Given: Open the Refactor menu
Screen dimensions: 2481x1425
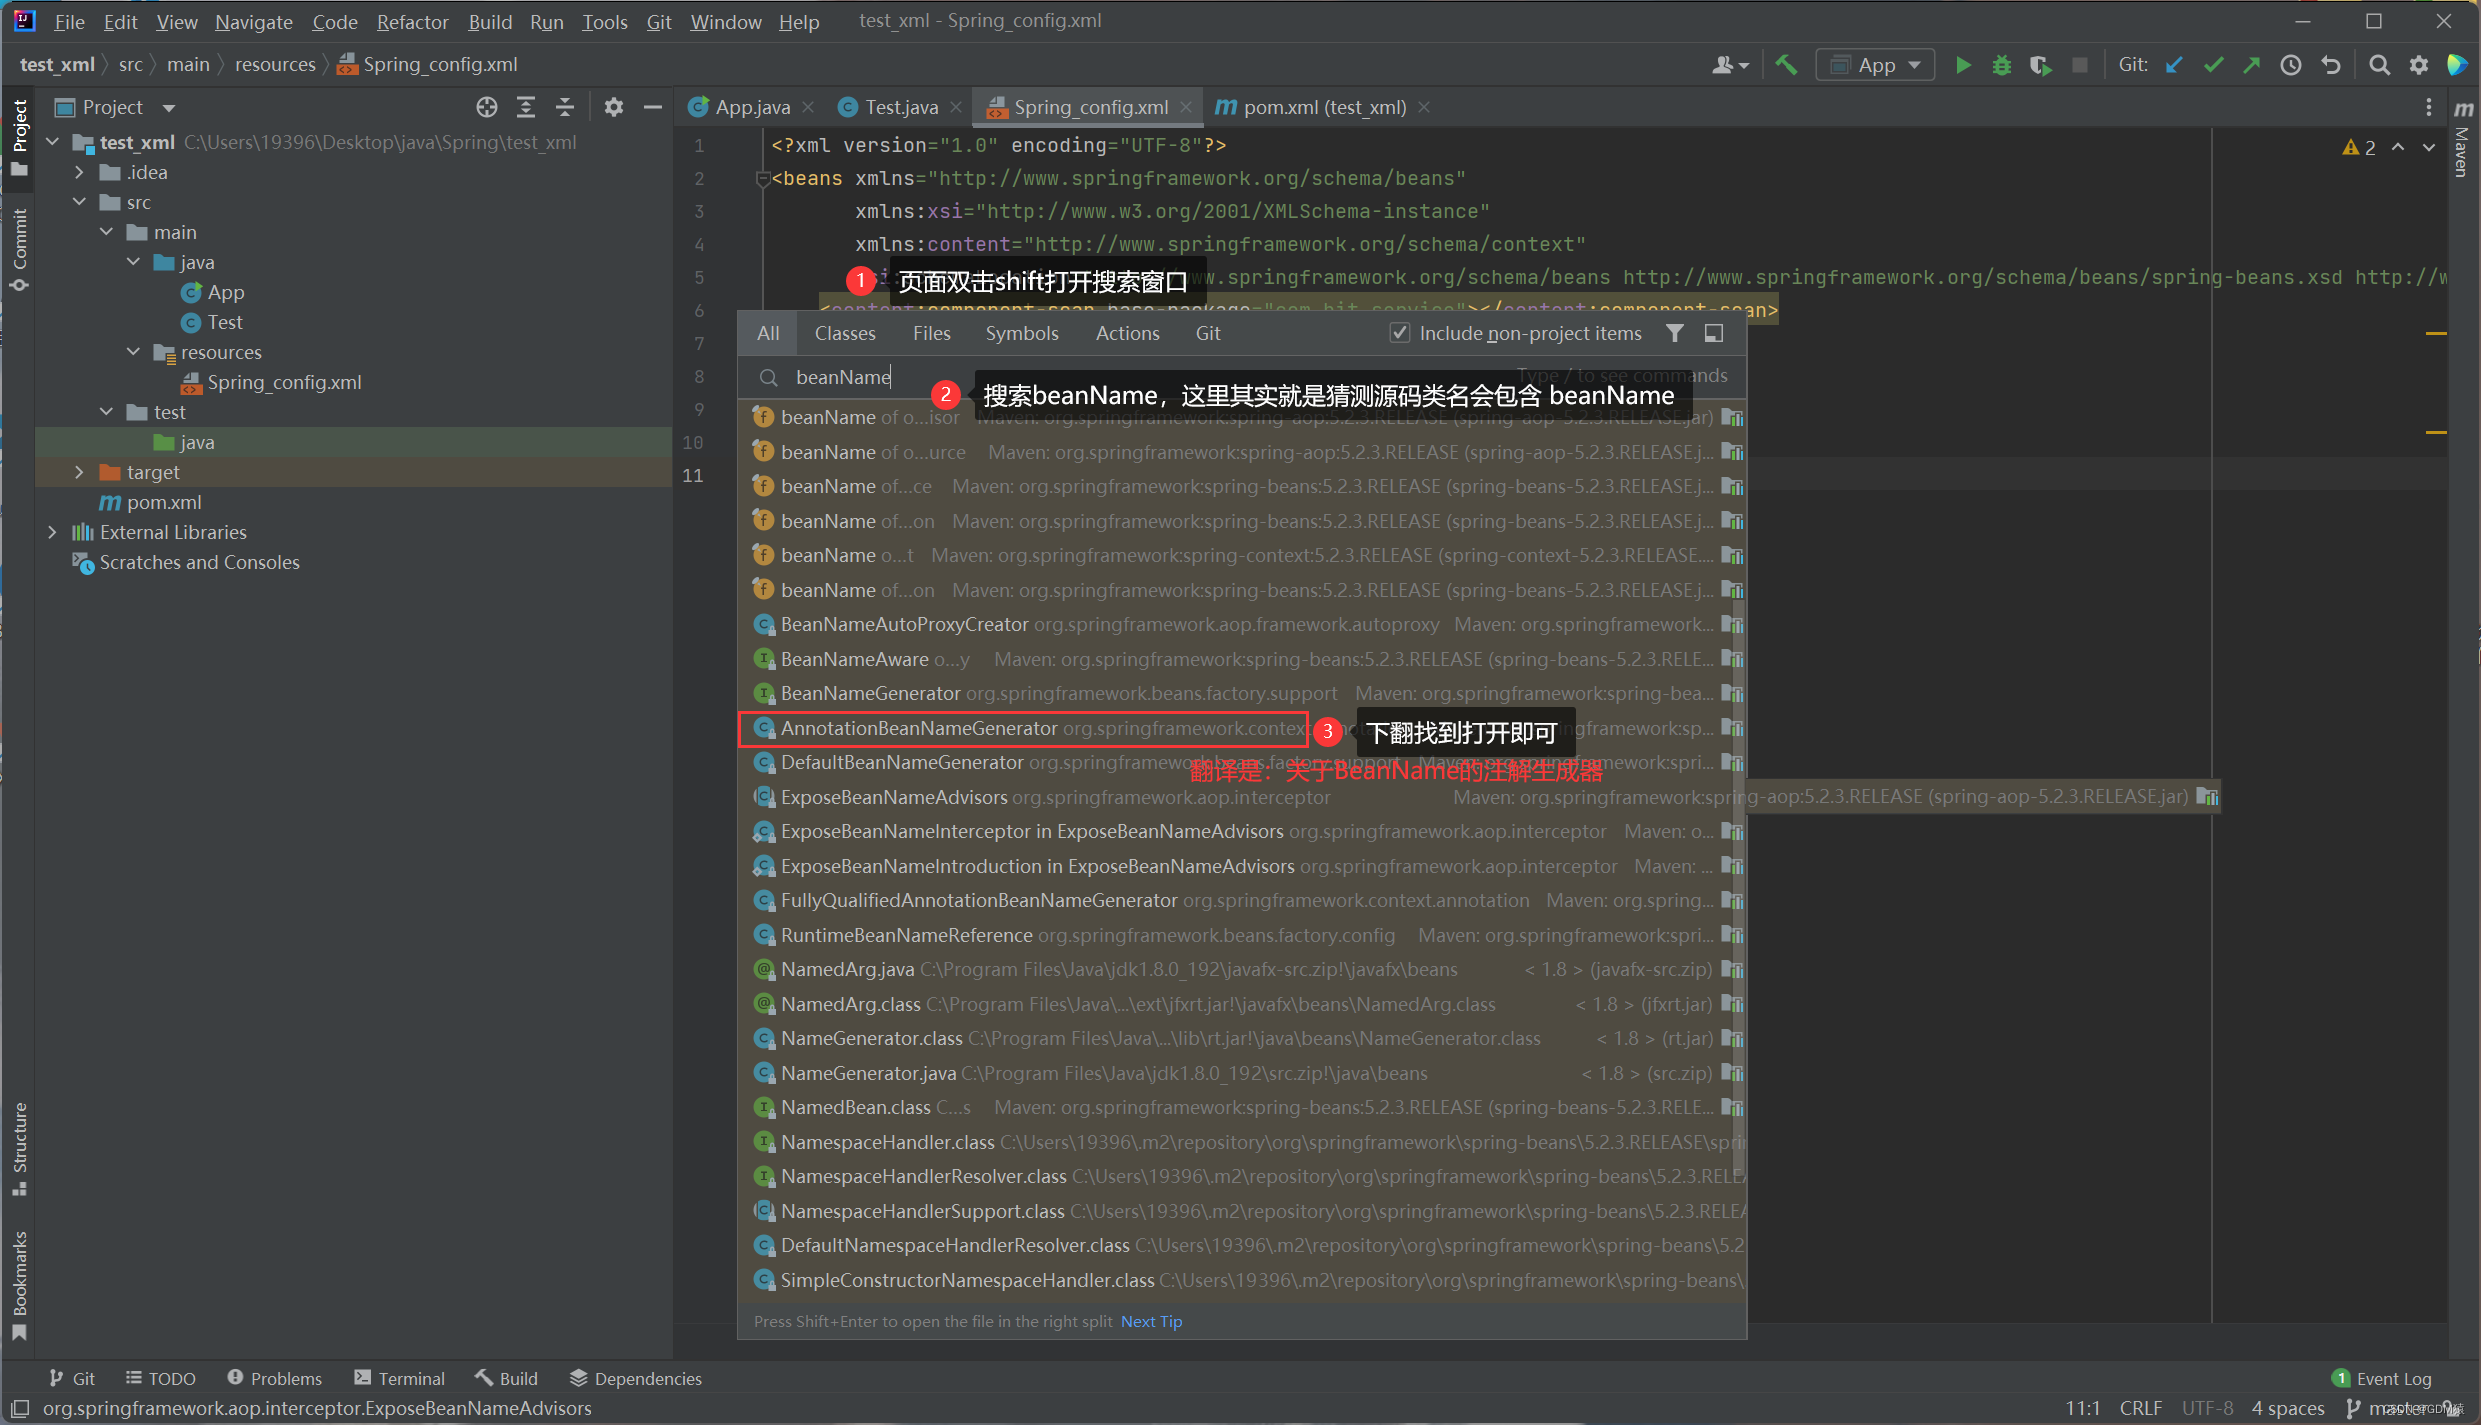Looking at the screenshot, I should click(x=412, y=21).
